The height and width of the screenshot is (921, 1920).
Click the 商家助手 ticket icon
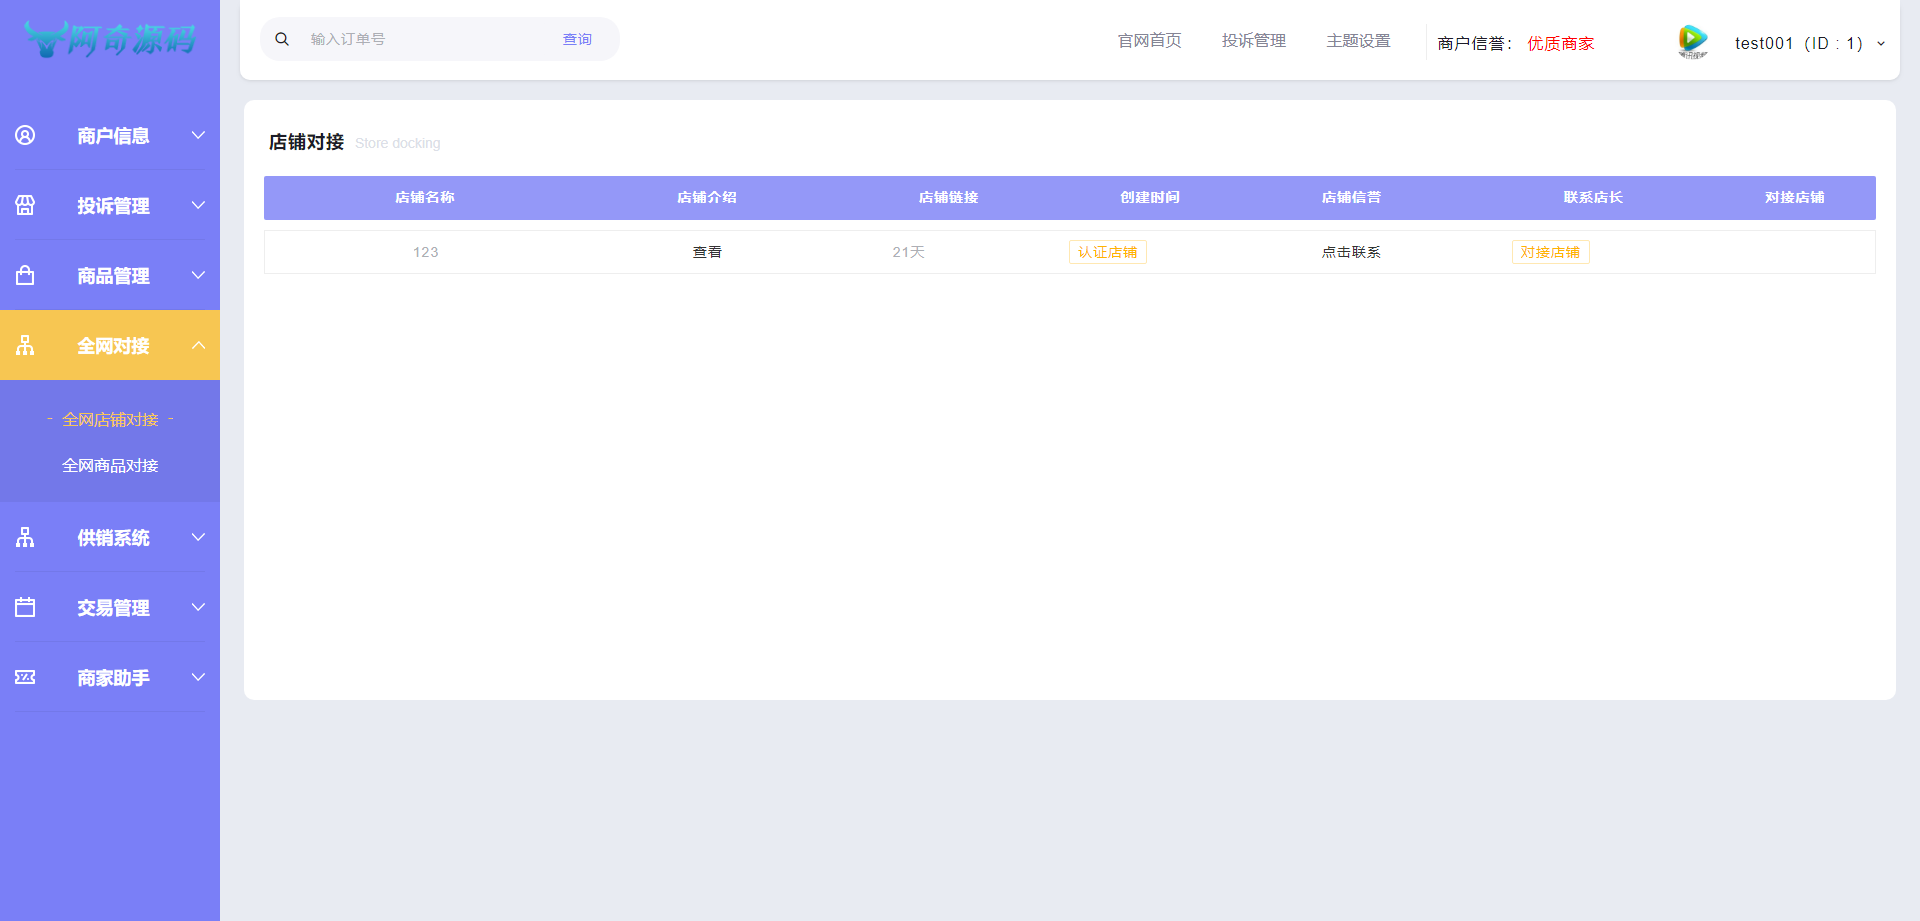pos(25,677)
